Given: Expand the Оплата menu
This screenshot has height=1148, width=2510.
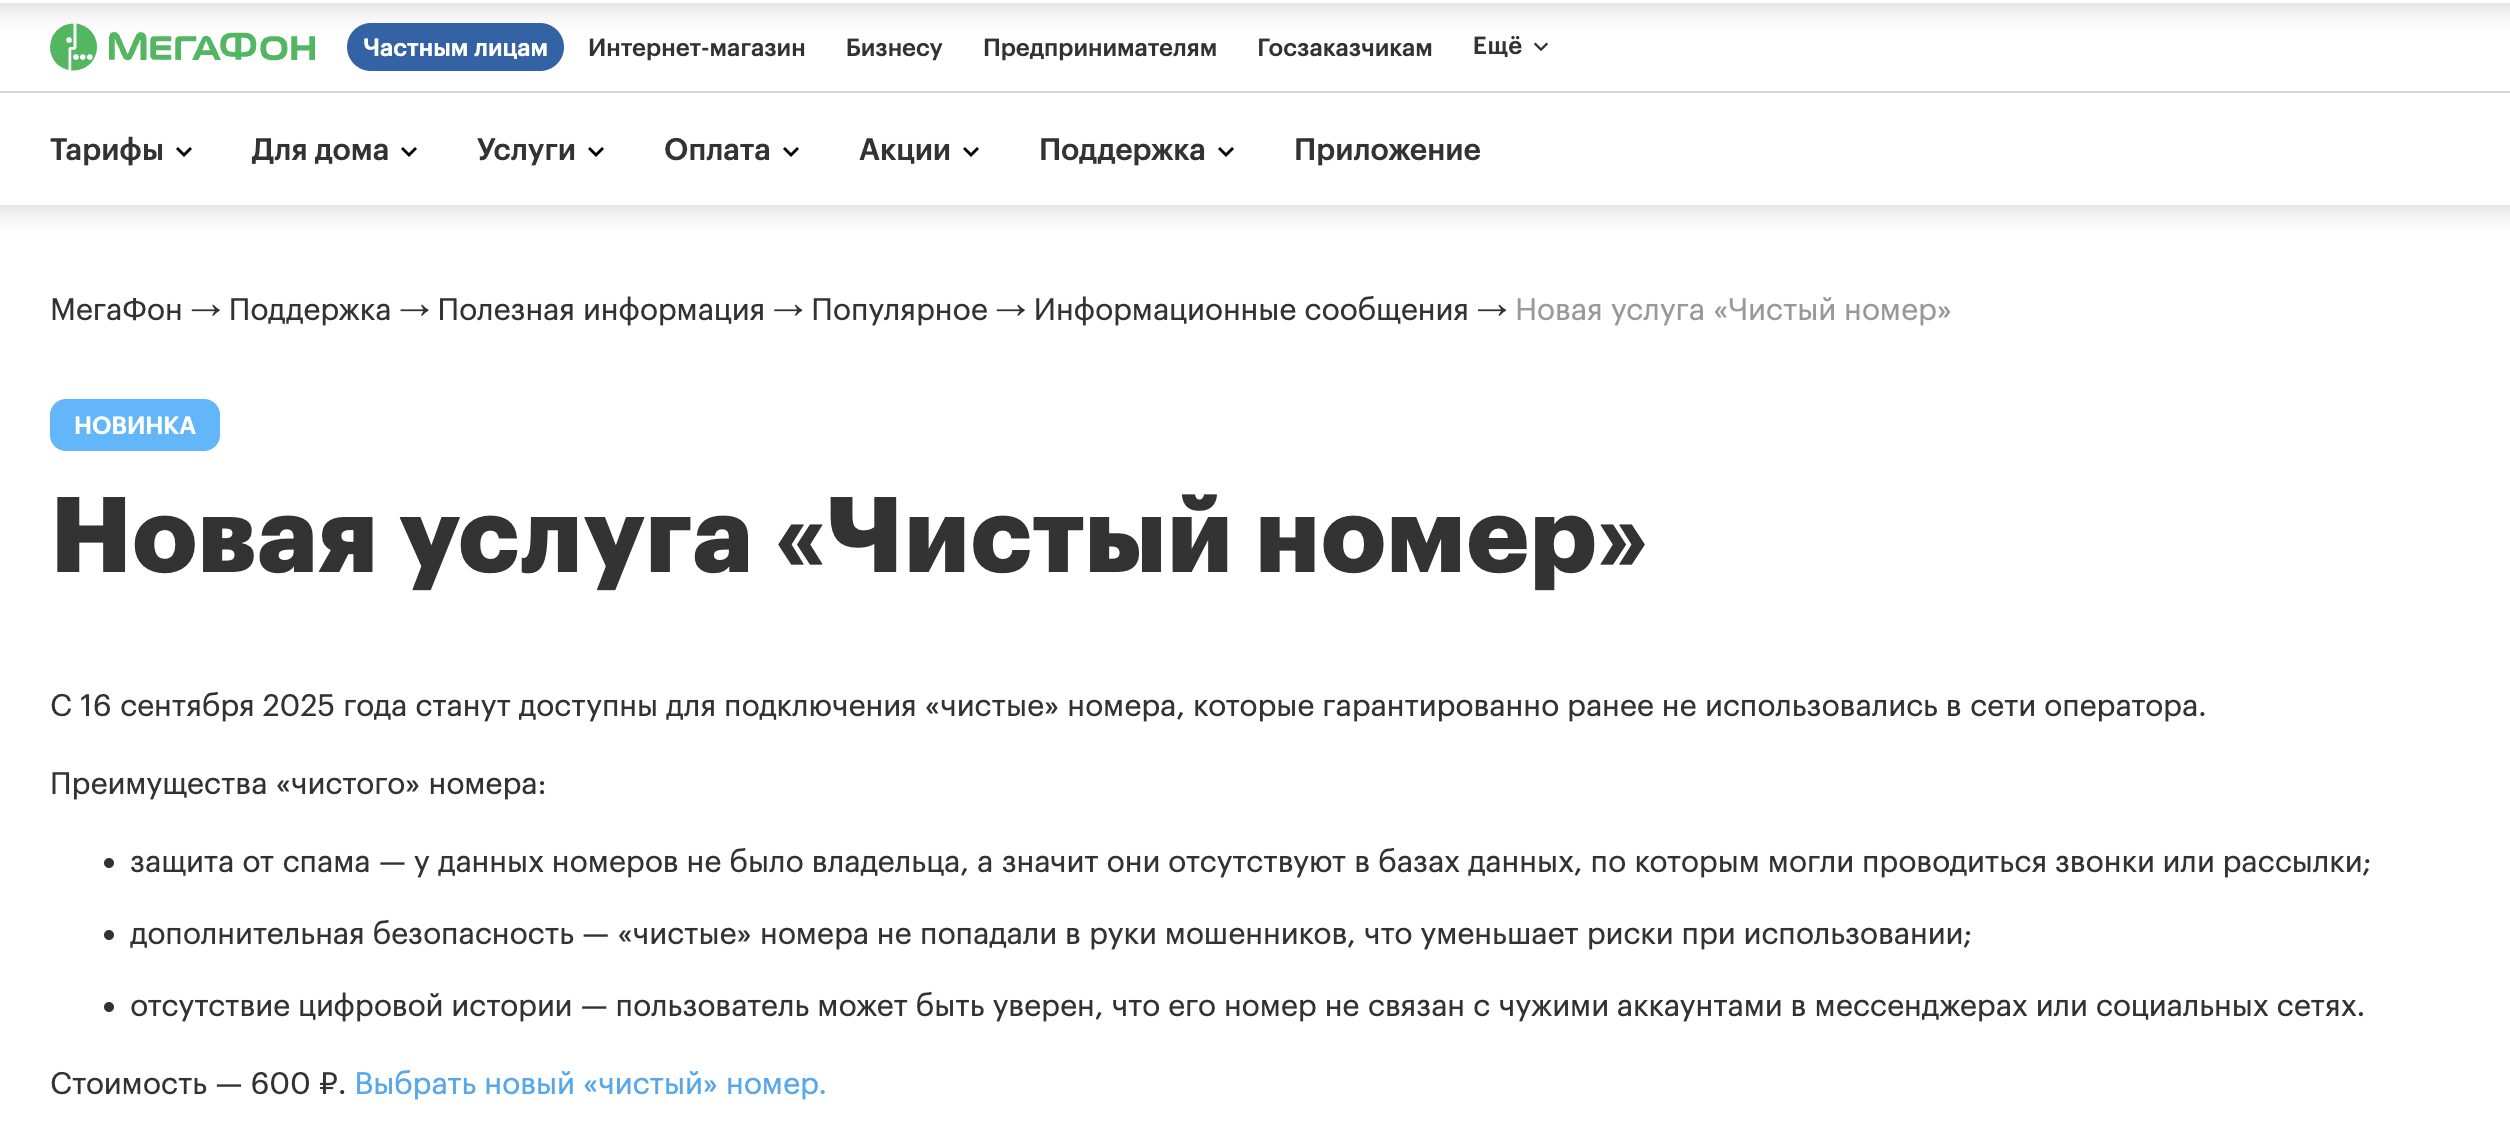Looking at the screenshot, I should (731, 150).
